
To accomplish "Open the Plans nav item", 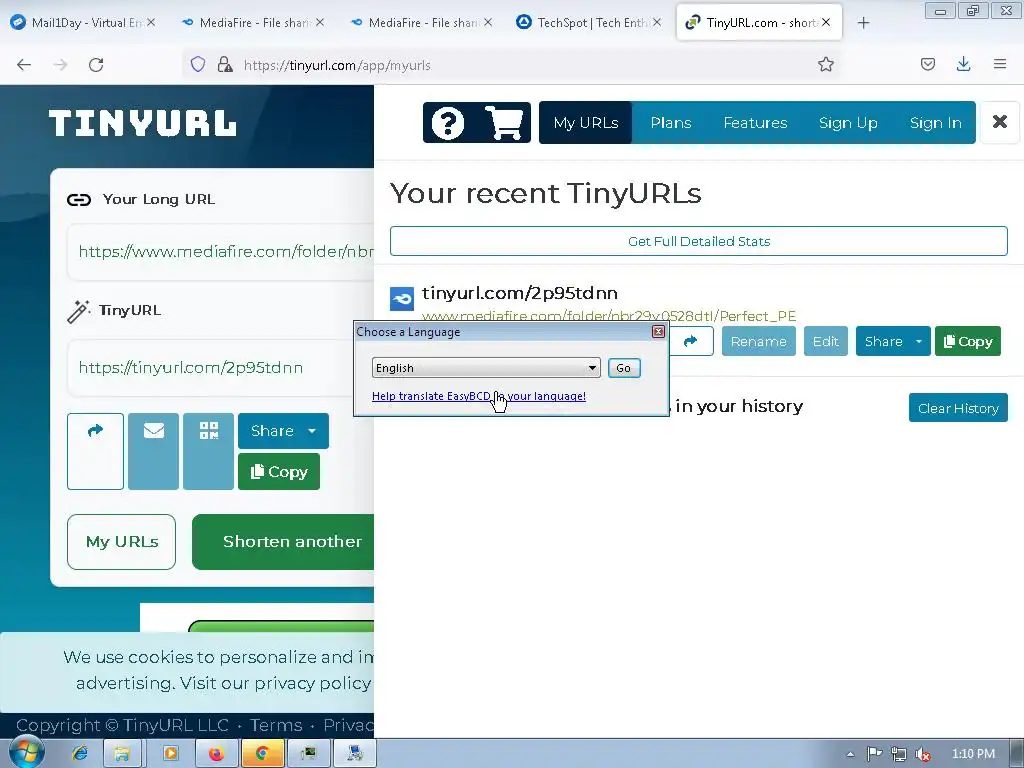I will [671, 123].
